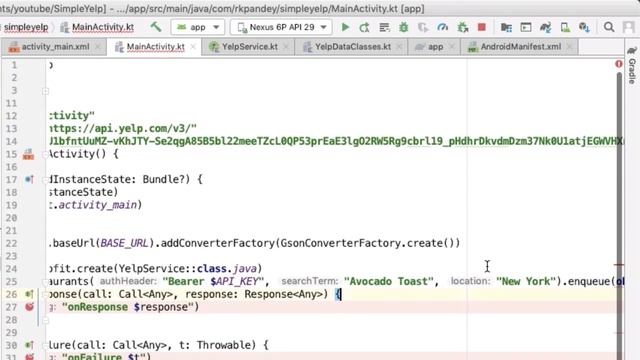The height and width of the screenshot is (360, 640).
Task: Select the MainActivity.kt editor tab
Action: [x=156, y=47]
